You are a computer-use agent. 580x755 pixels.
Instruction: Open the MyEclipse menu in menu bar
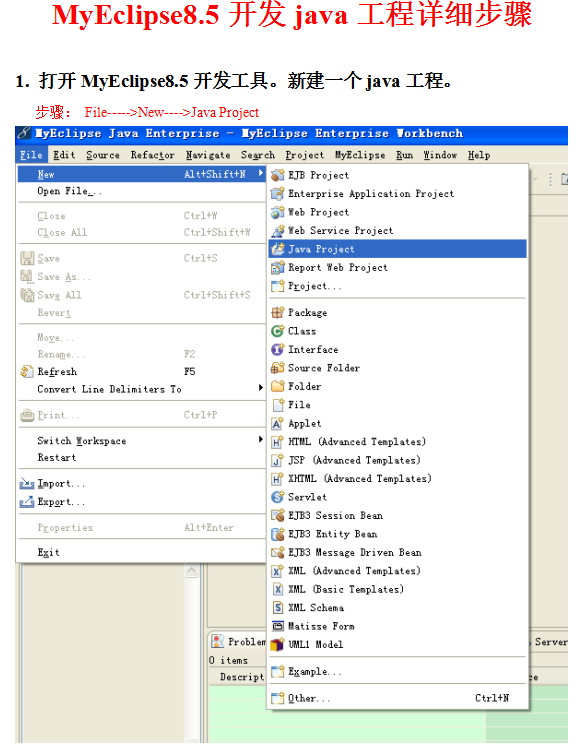point(360,155)
